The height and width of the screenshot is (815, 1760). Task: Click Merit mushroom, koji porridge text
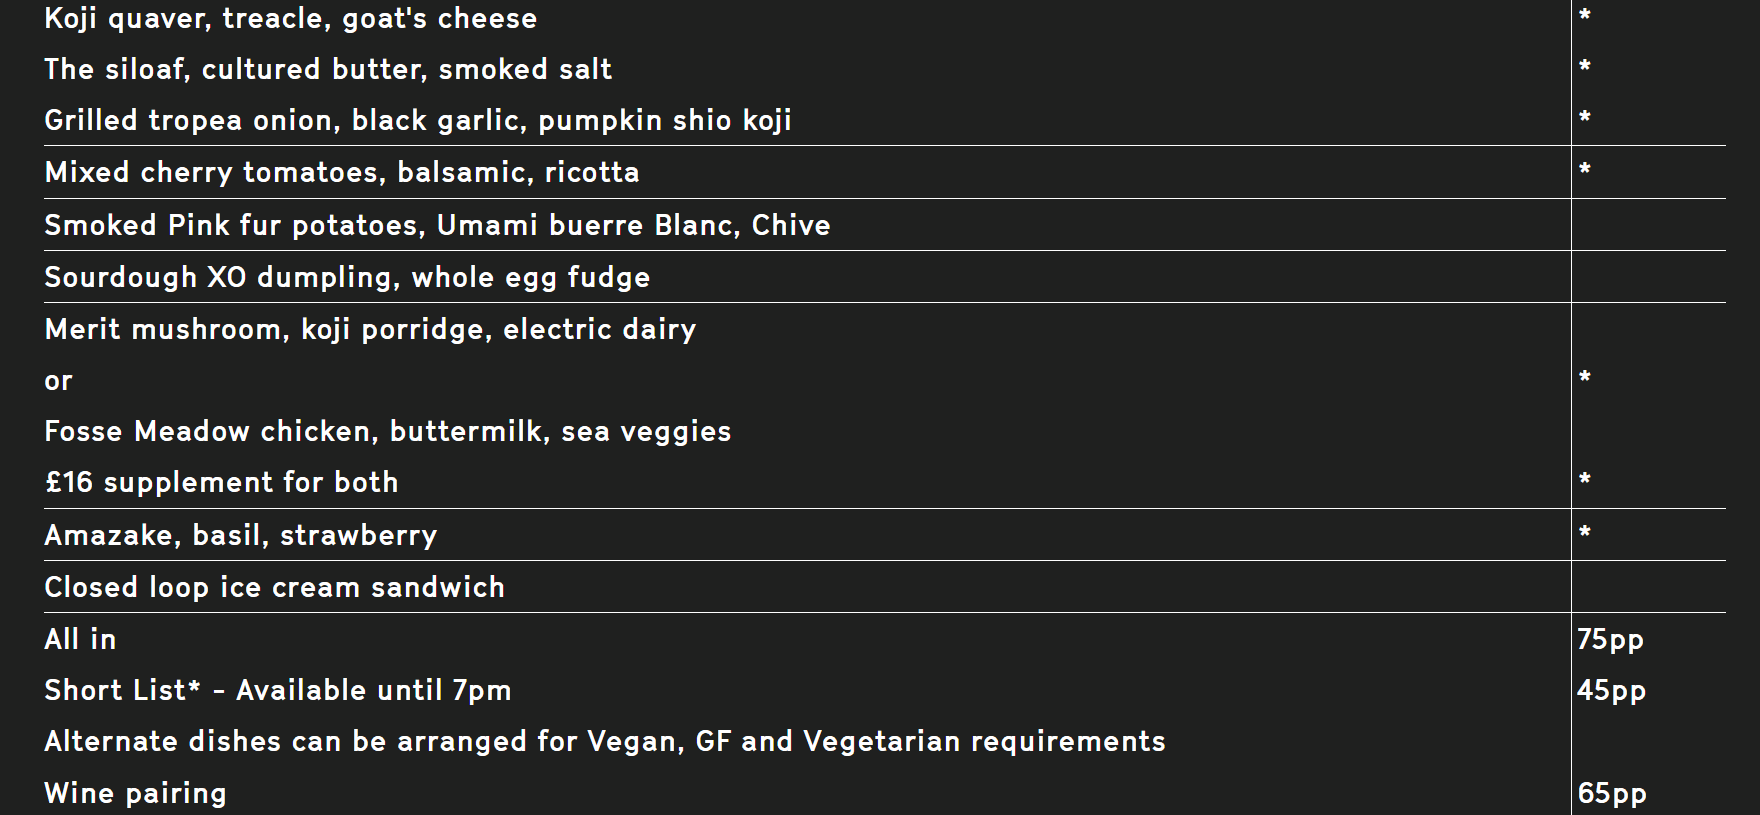(370, 330)
